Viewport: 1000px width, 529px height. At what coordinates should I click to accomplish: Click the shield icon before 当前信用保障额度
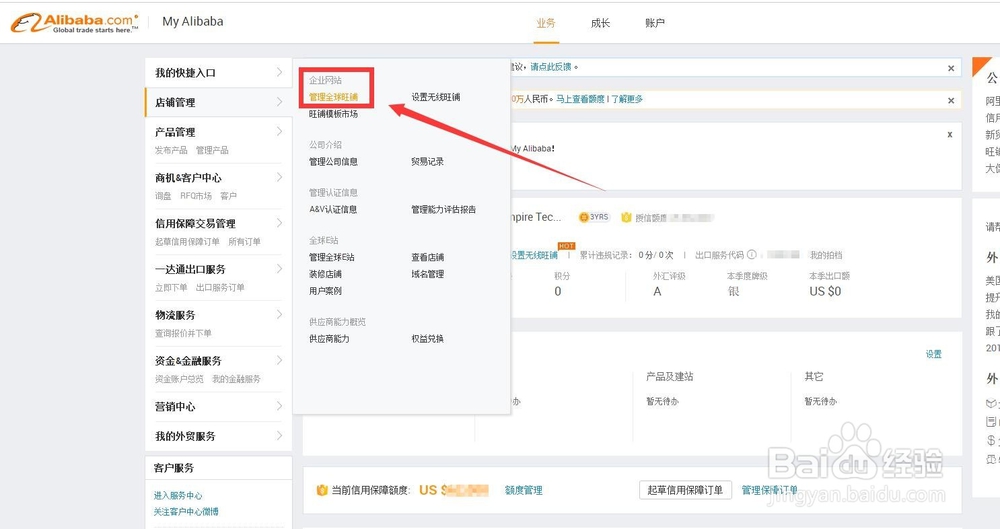[322, 490]
